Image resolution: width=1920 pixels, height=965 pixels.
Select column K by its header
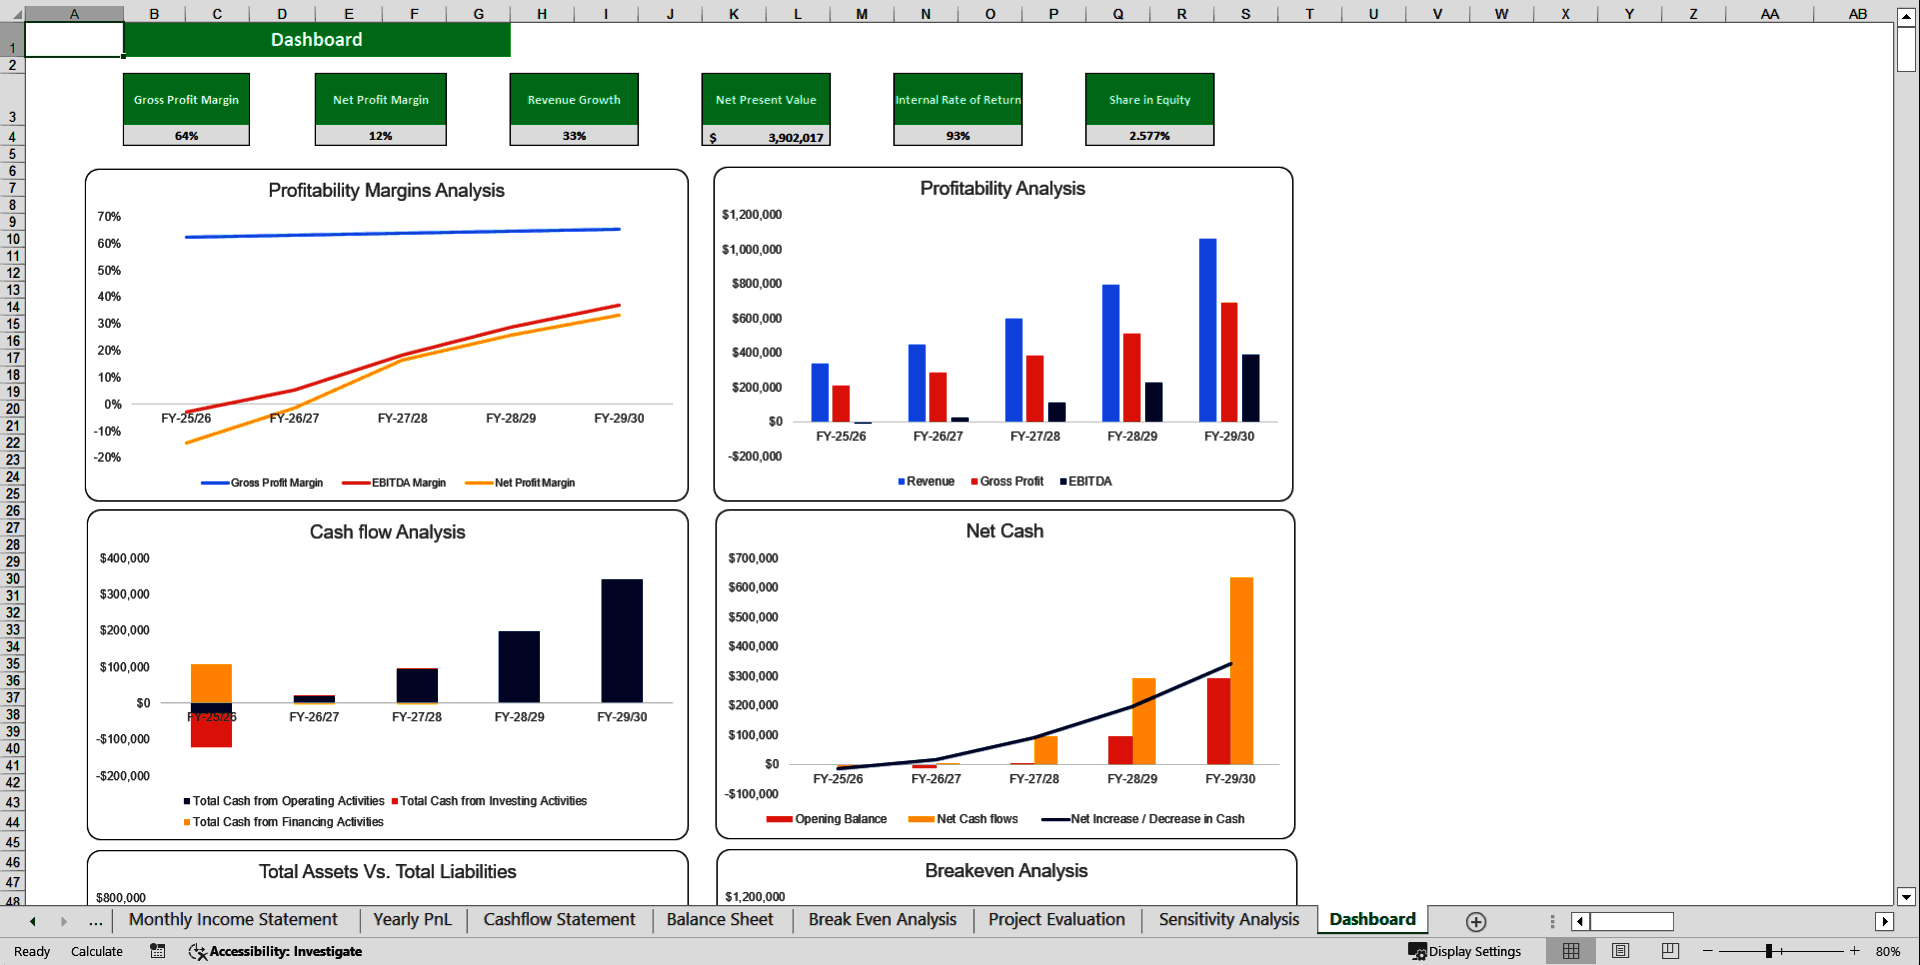click(x=734, y=13)
